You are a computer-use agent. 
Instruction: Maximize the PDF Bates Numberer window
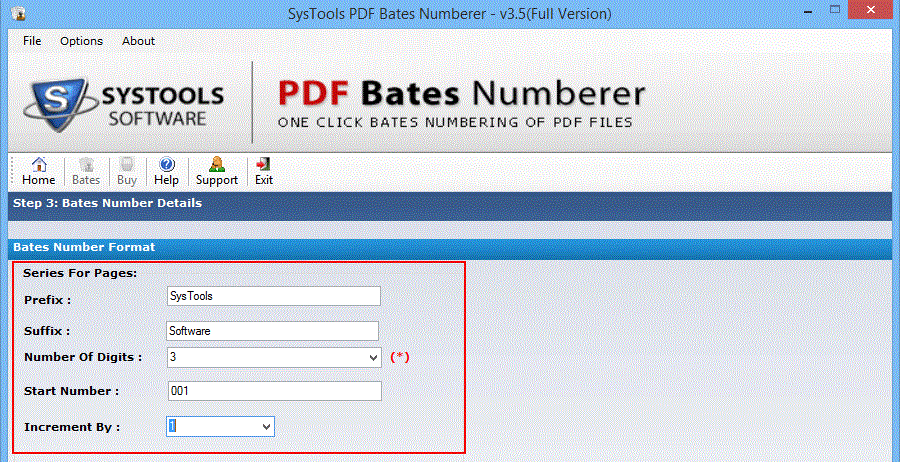[835, 10]
